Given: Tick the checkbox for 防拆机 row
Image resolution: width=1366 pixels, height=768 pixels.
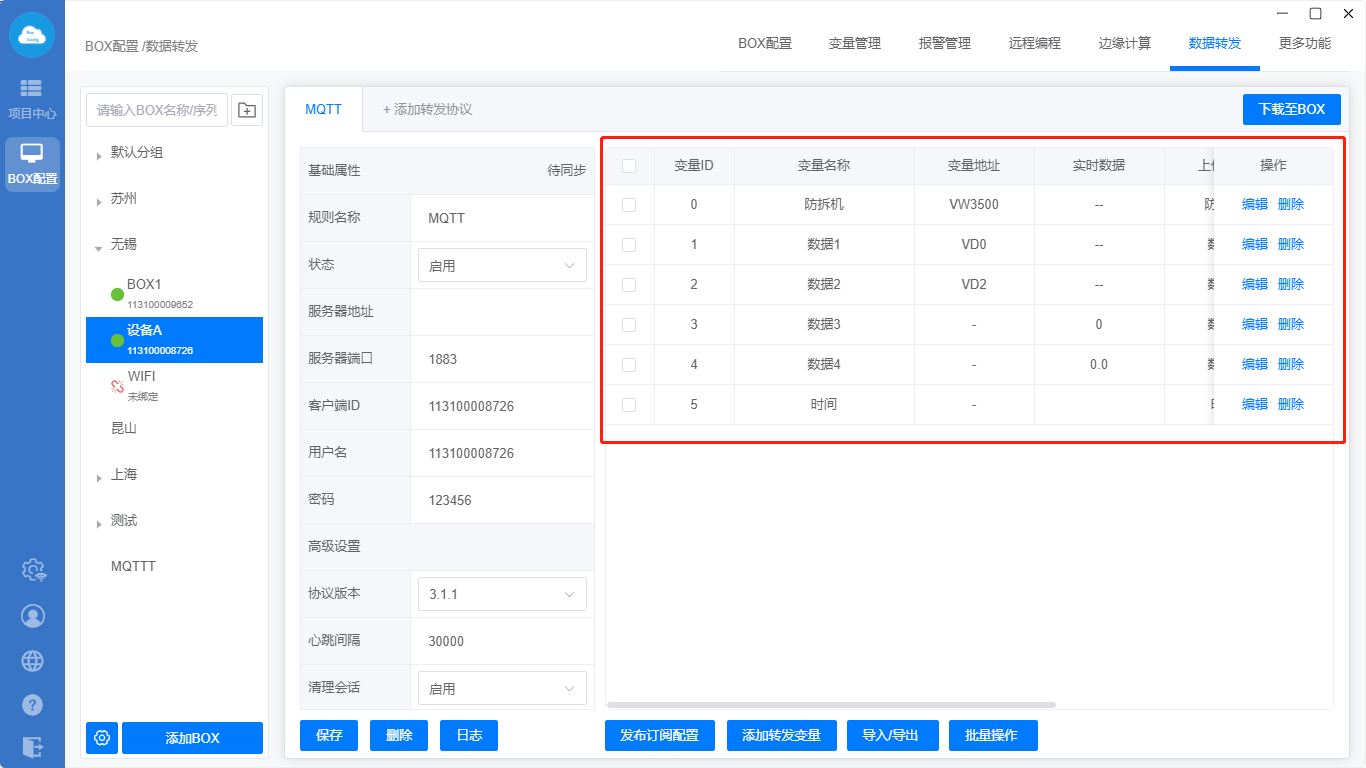Looking at the screenshot, I should [x=629, y=205].
